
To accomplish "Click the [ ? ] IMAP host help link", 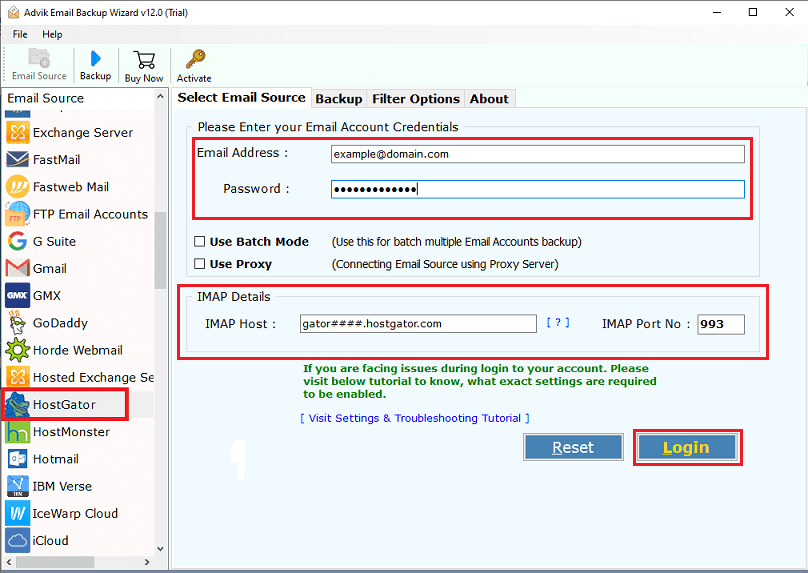I will pos(558,323).
